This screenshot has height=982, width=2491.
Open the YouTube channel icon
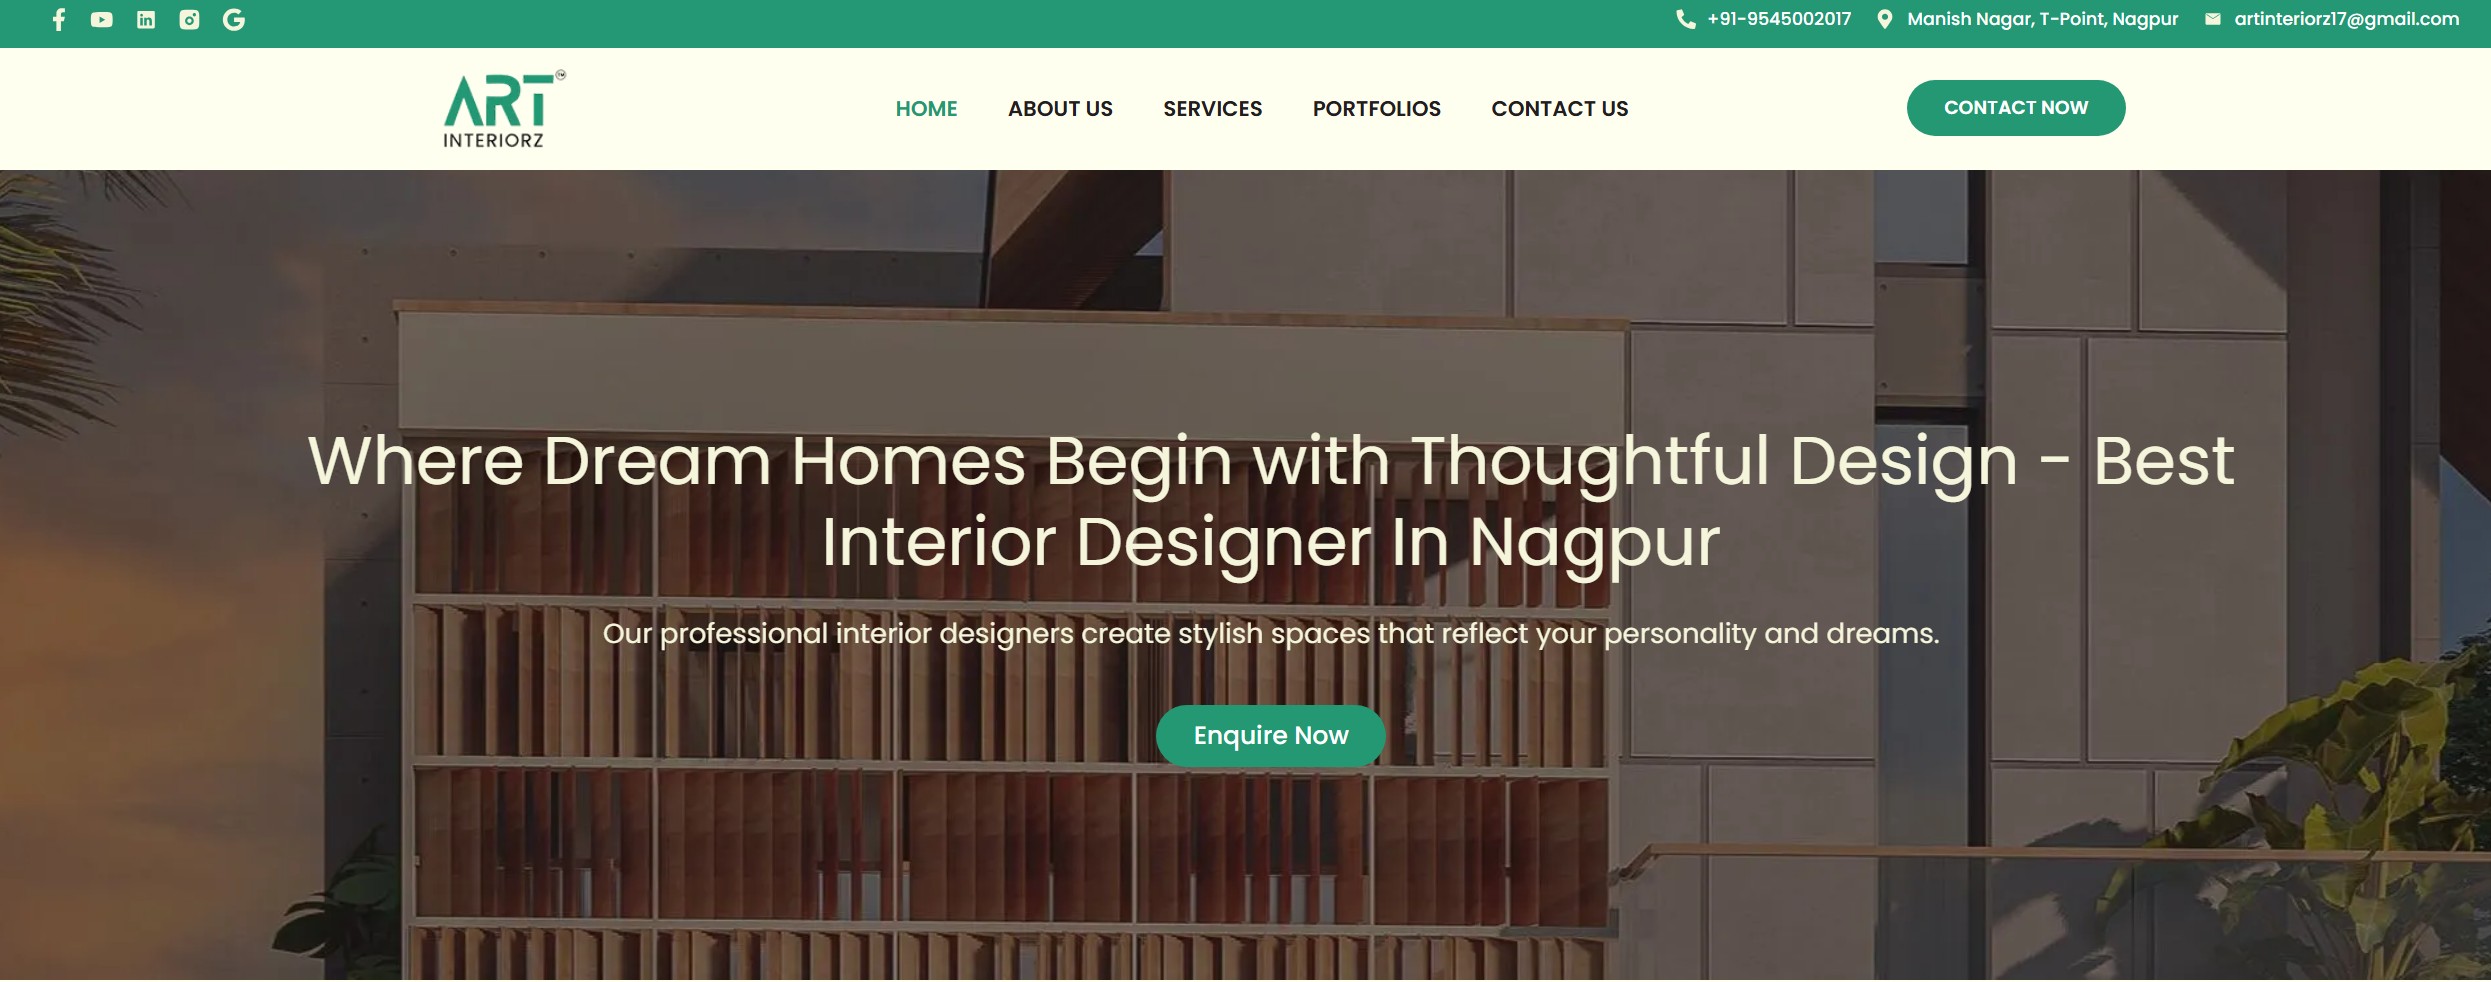click(x=101, y=20)
